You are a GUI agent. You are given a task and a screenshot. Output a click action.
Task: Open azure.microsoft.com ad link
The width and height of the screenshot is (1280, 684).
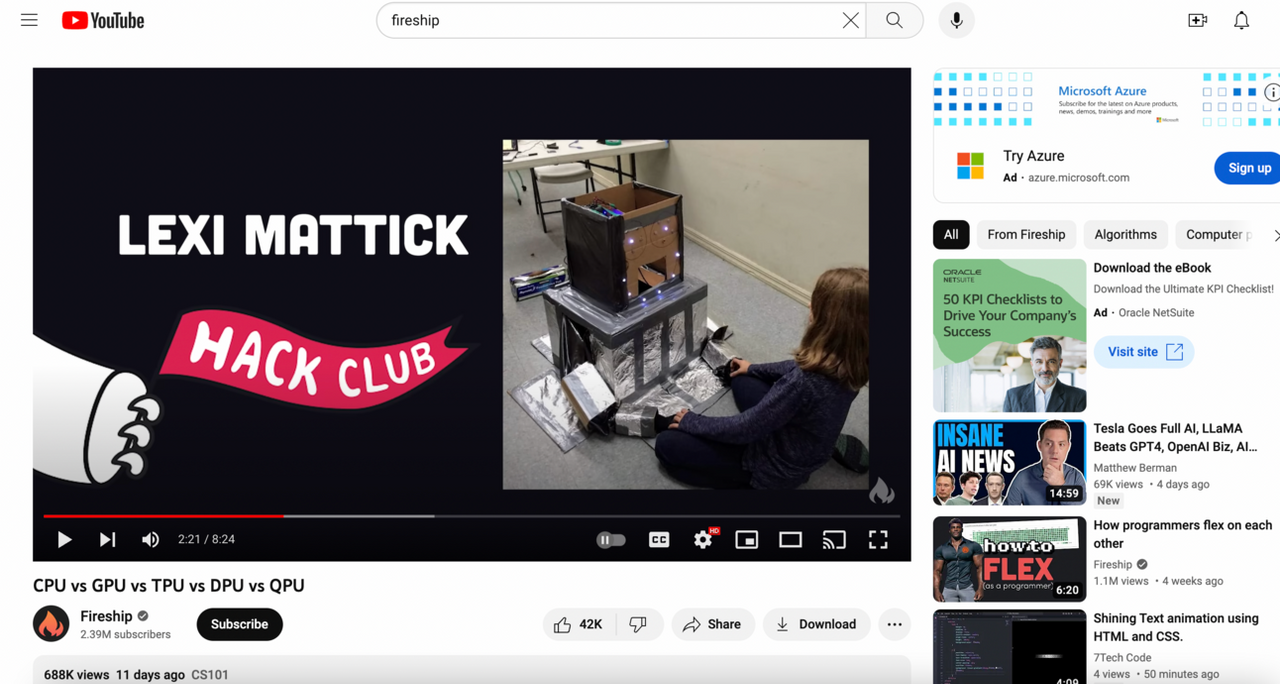coord(1078,178)
